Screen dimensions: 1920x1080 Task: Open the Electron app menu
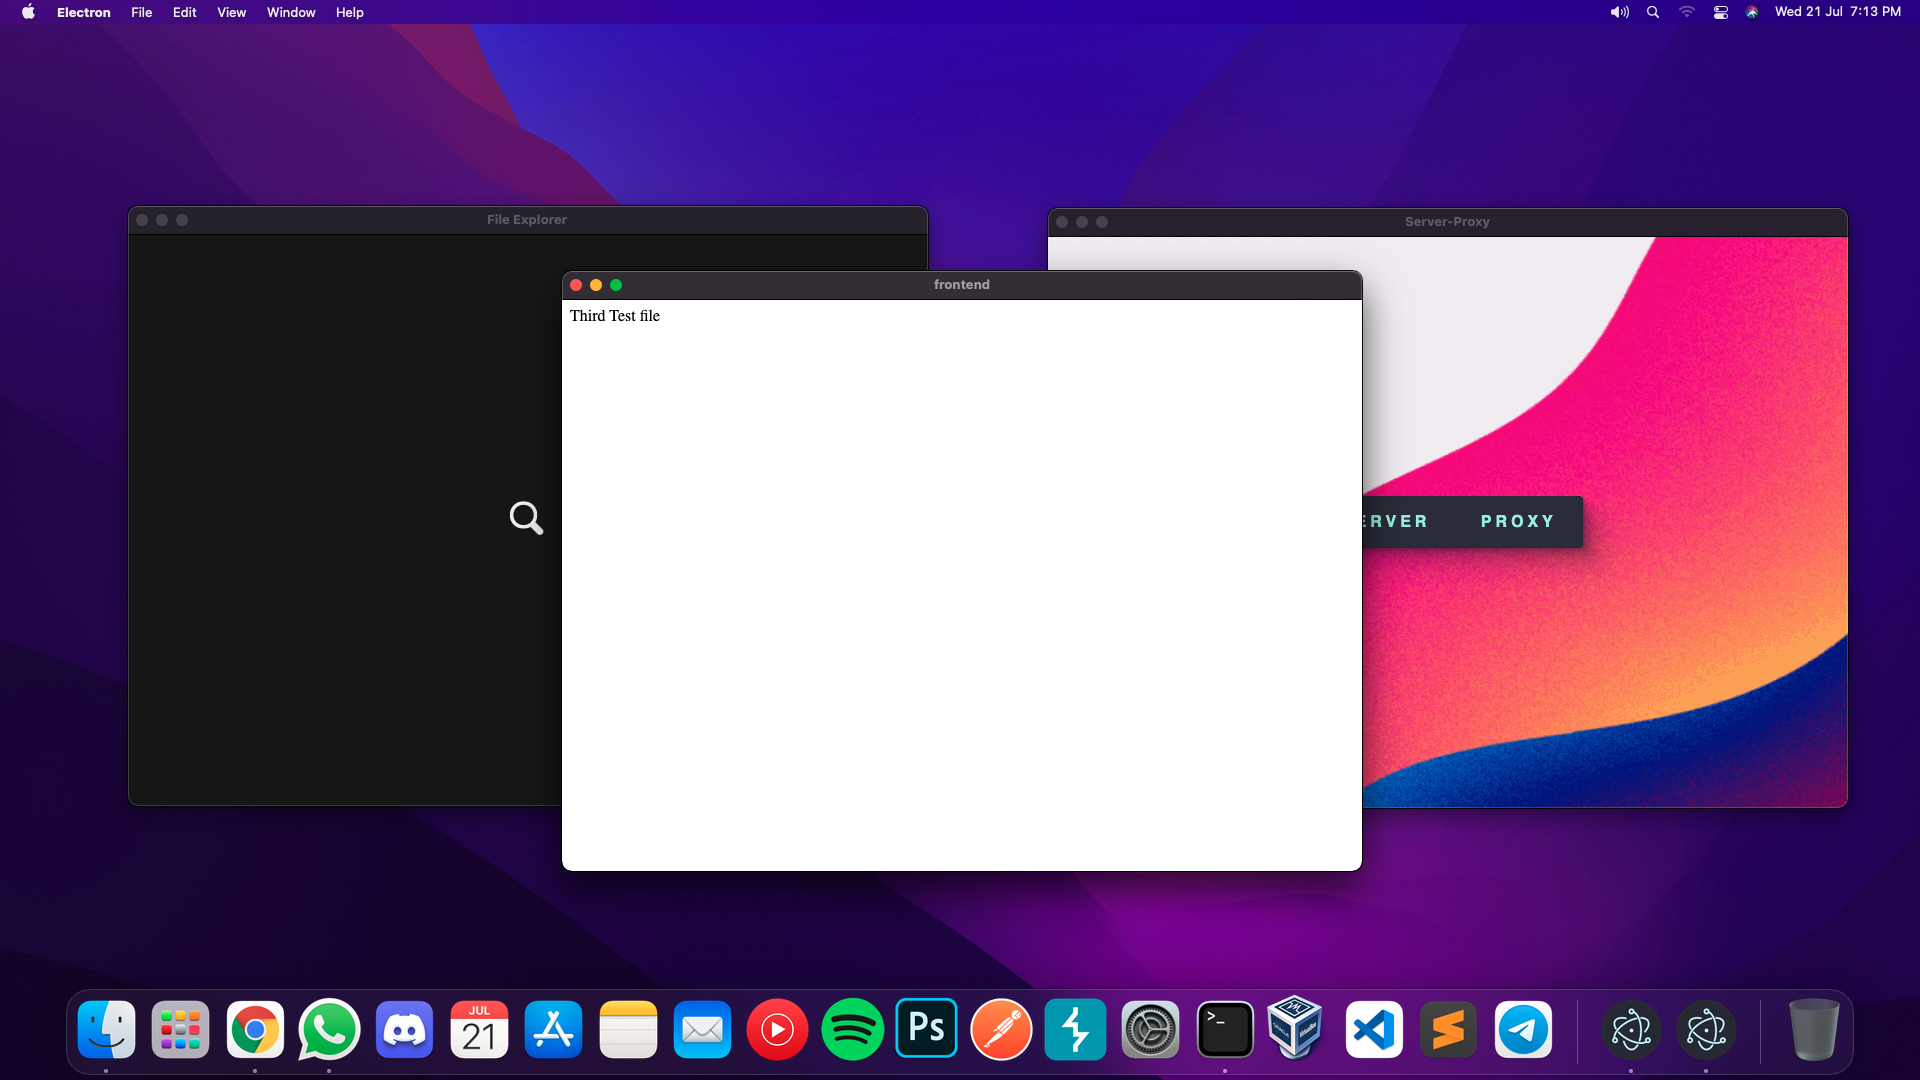pyautogui.click(x=83, y=12)
